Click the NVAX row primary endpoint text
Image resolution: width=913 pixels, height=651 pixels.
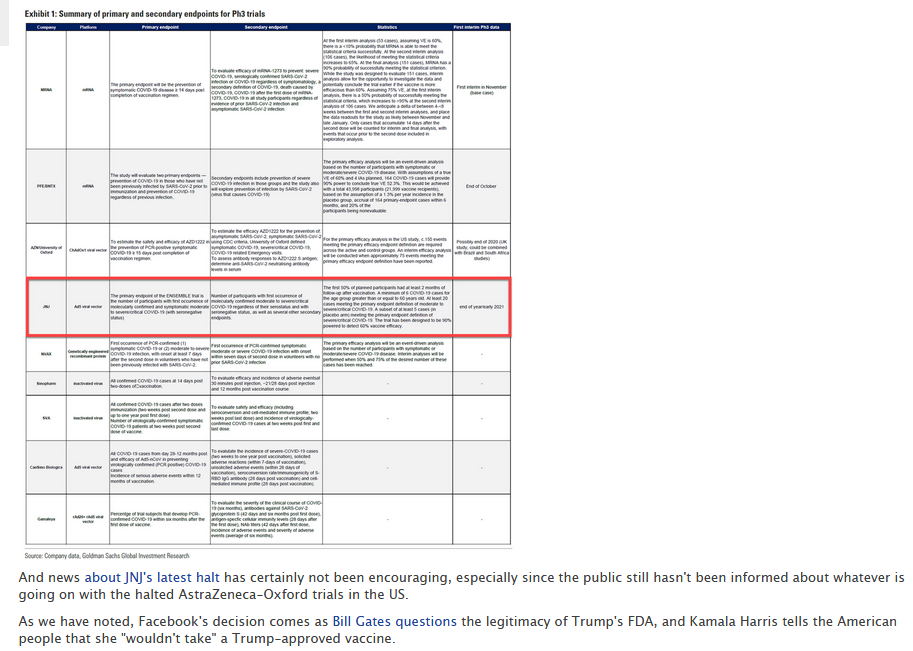tap(160, 354)
